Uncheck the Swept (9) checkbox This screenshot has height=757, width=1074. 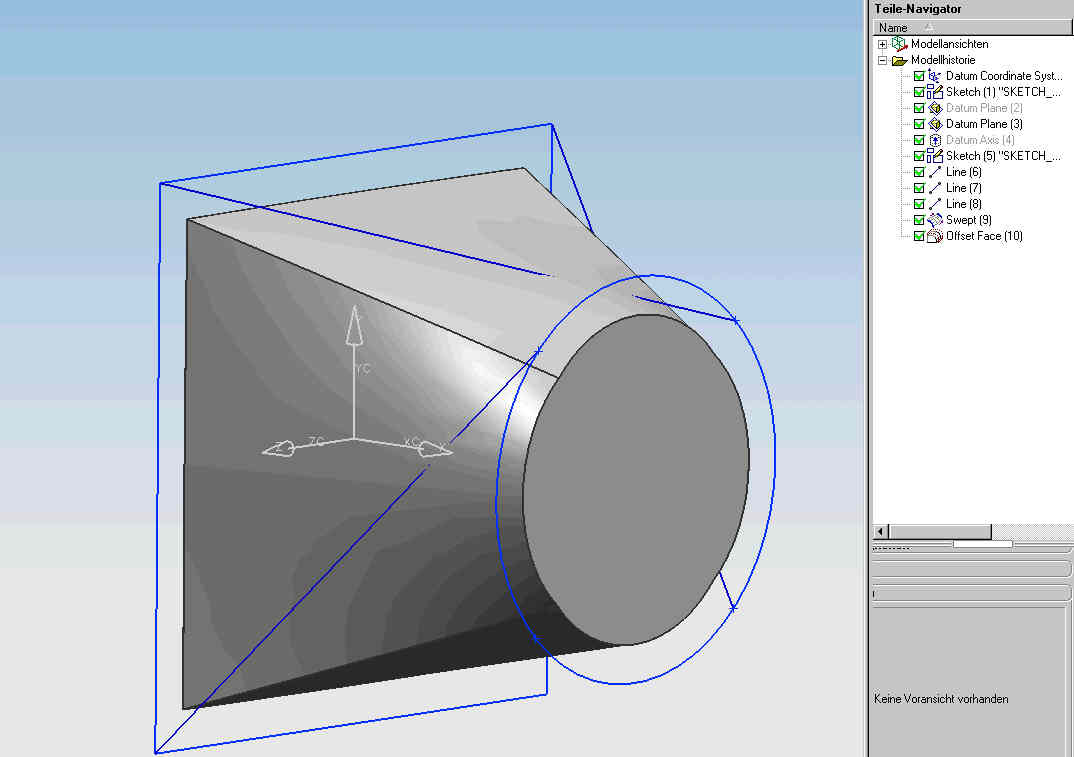point(919,219)
